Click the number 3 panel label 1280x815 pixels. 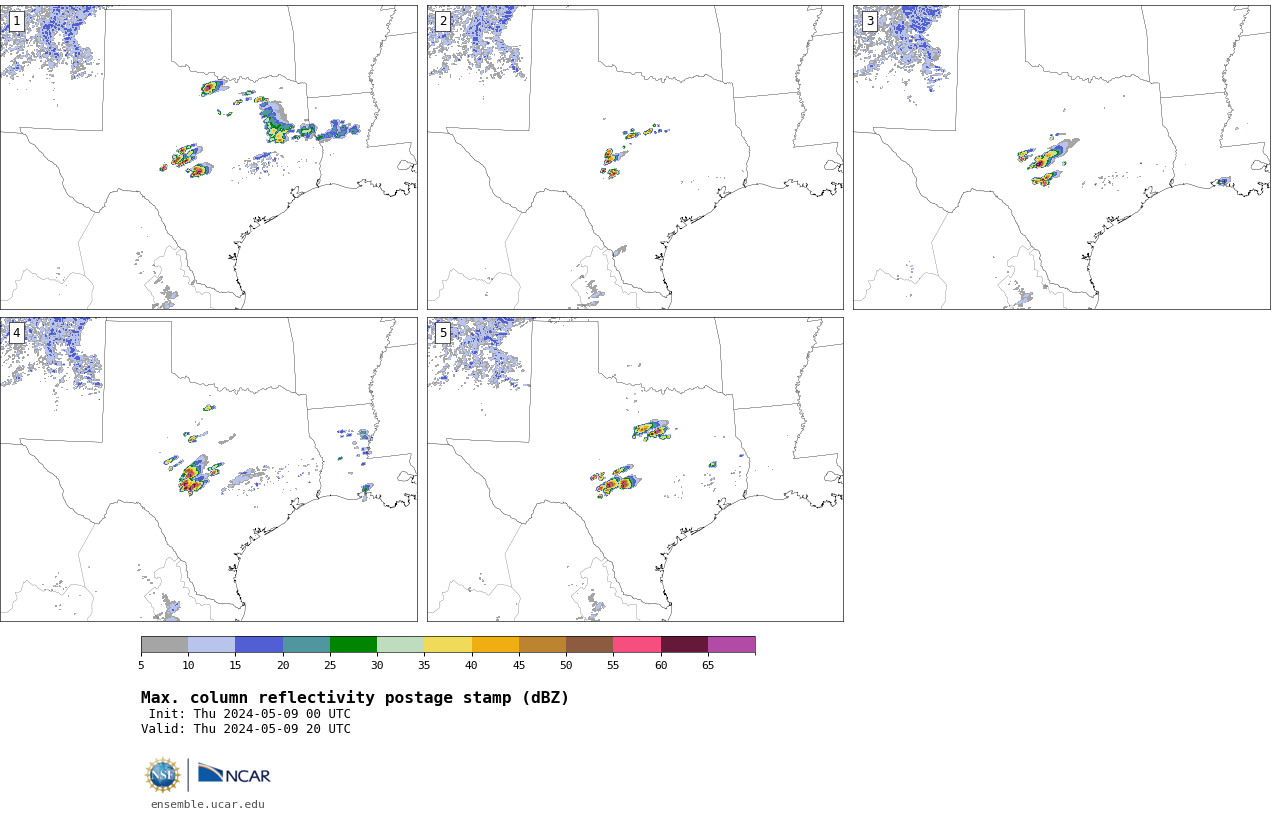pos(870,21)
